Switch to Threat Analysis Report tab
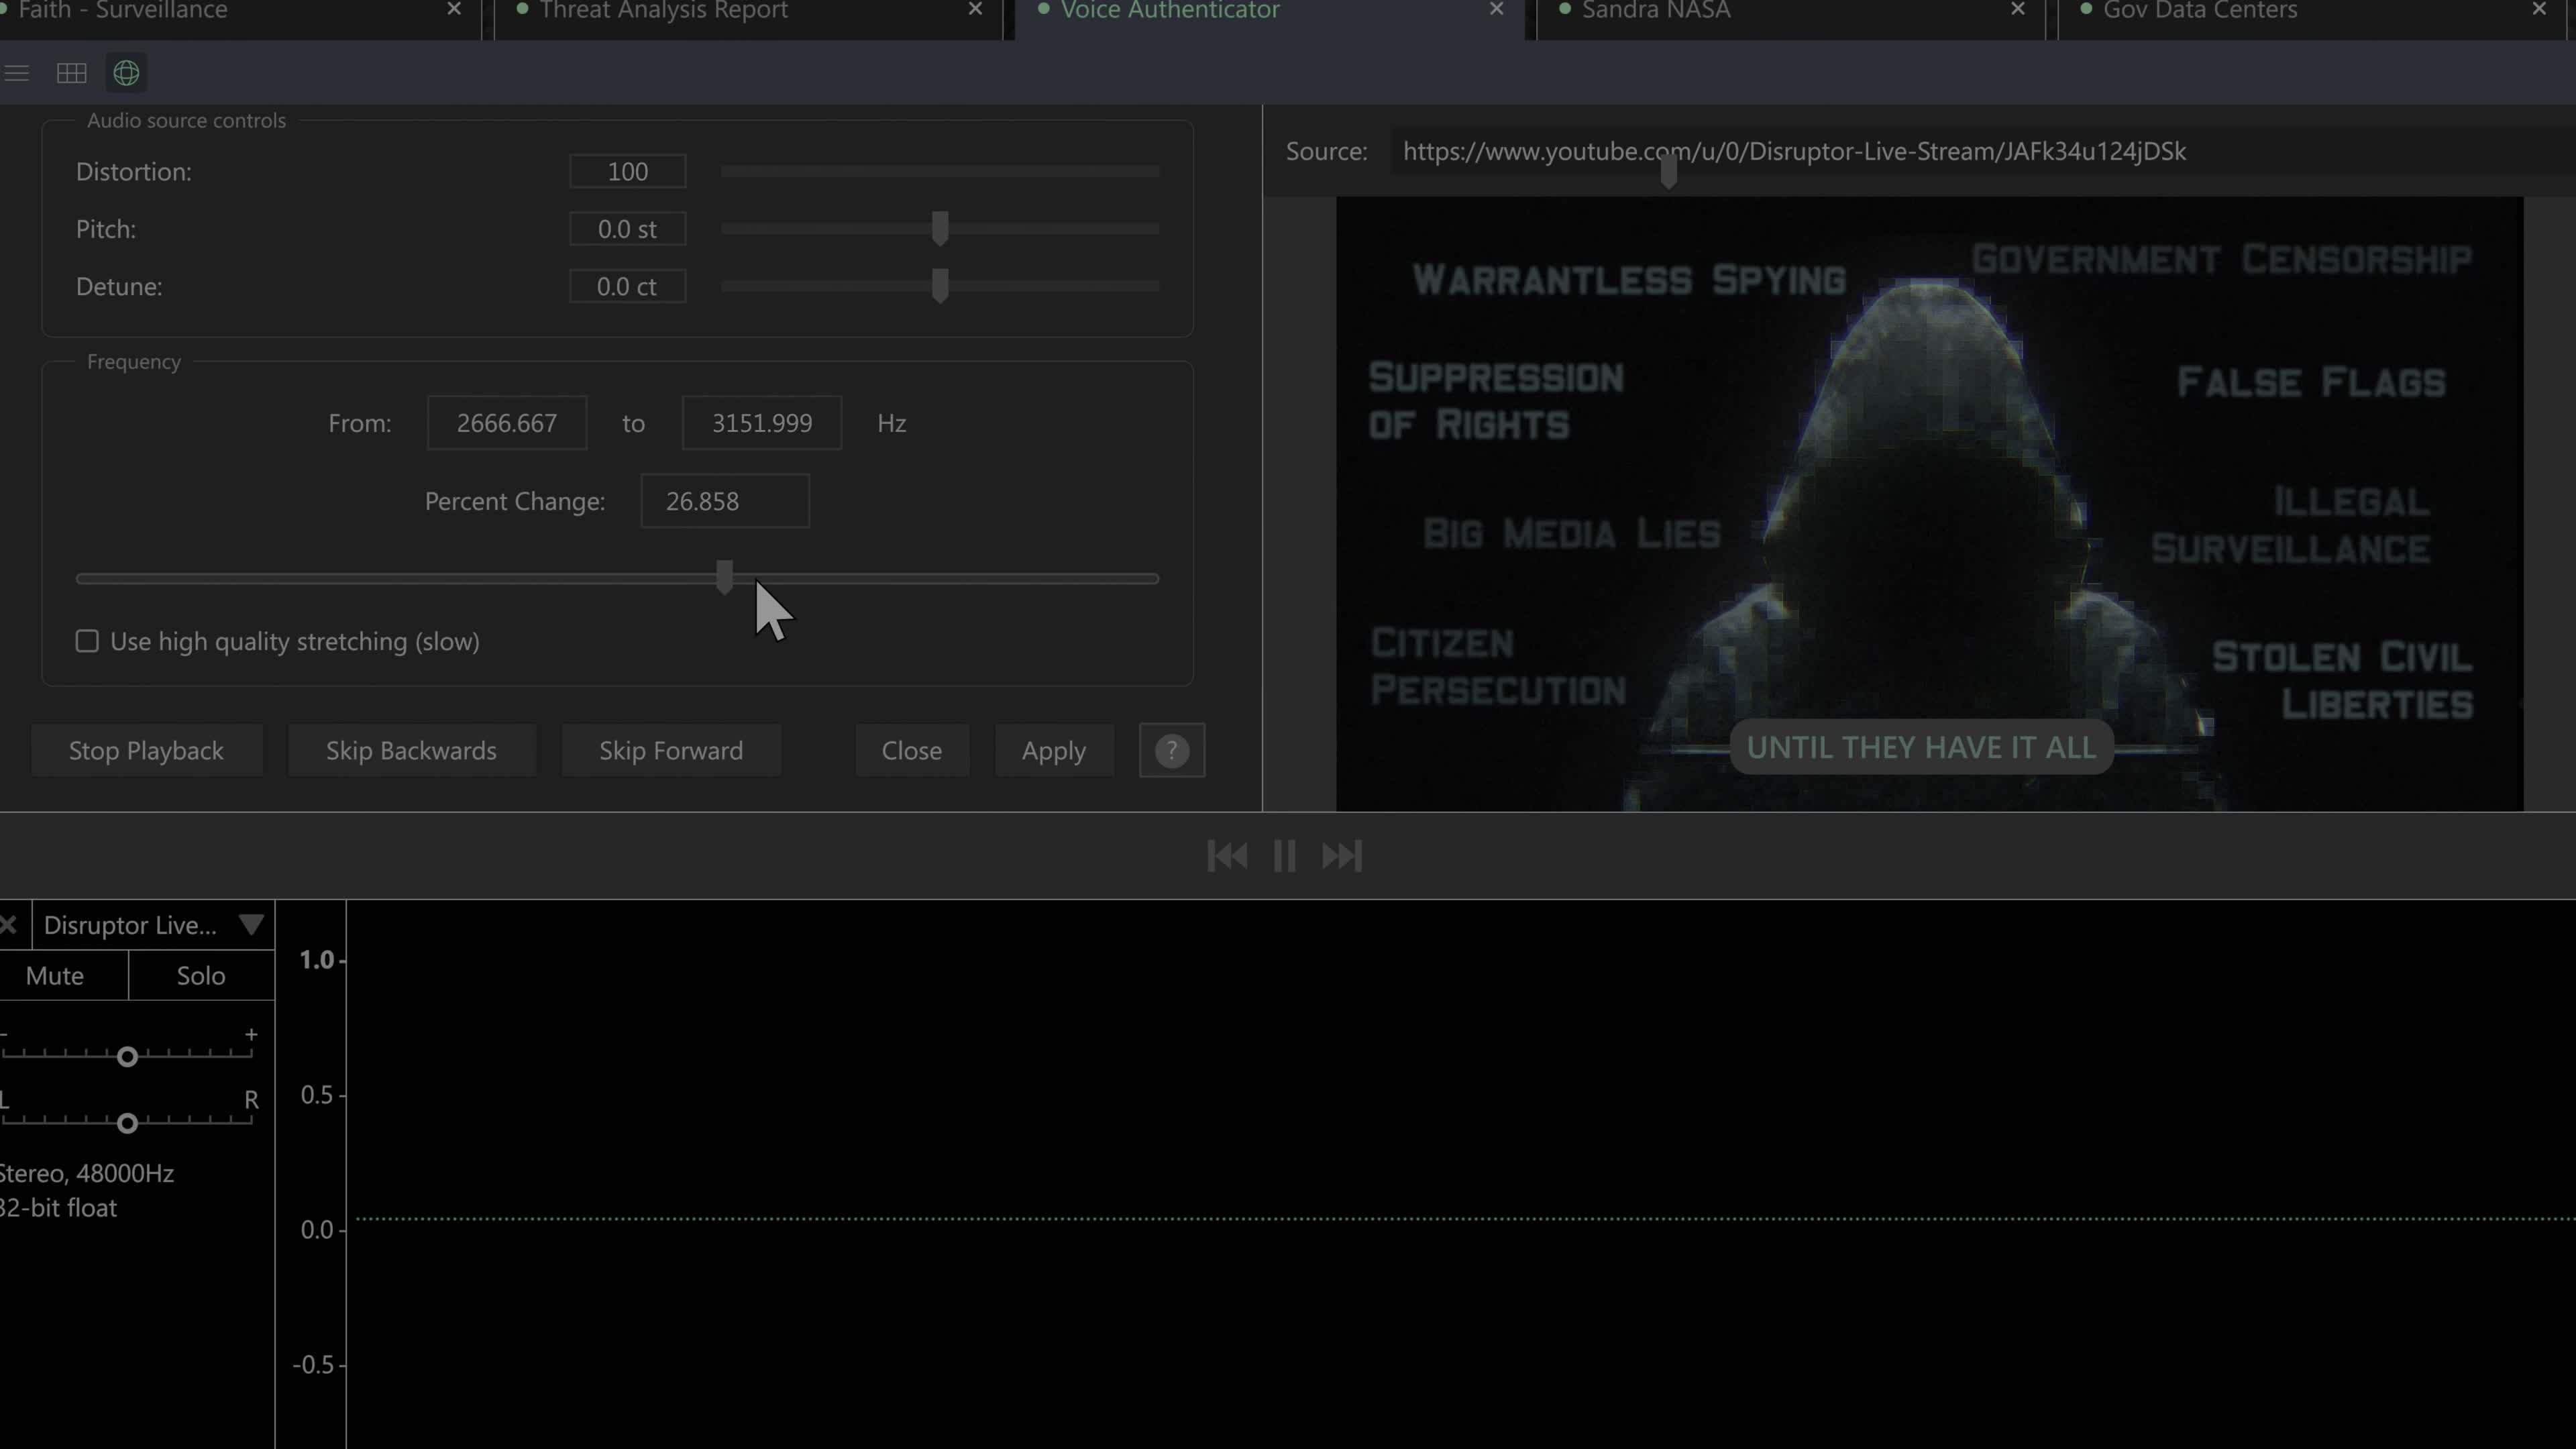 (663, 11)
